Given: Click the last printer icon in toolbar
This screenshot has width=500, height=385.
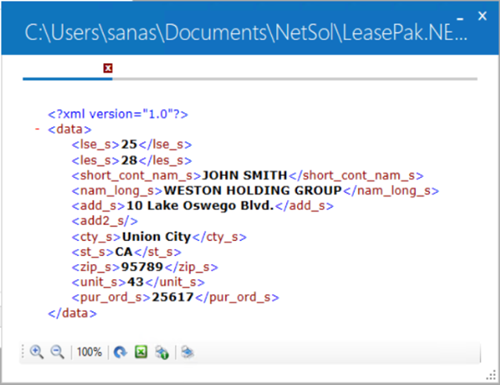Looking at the screenshot, I should tap(187, 352).
